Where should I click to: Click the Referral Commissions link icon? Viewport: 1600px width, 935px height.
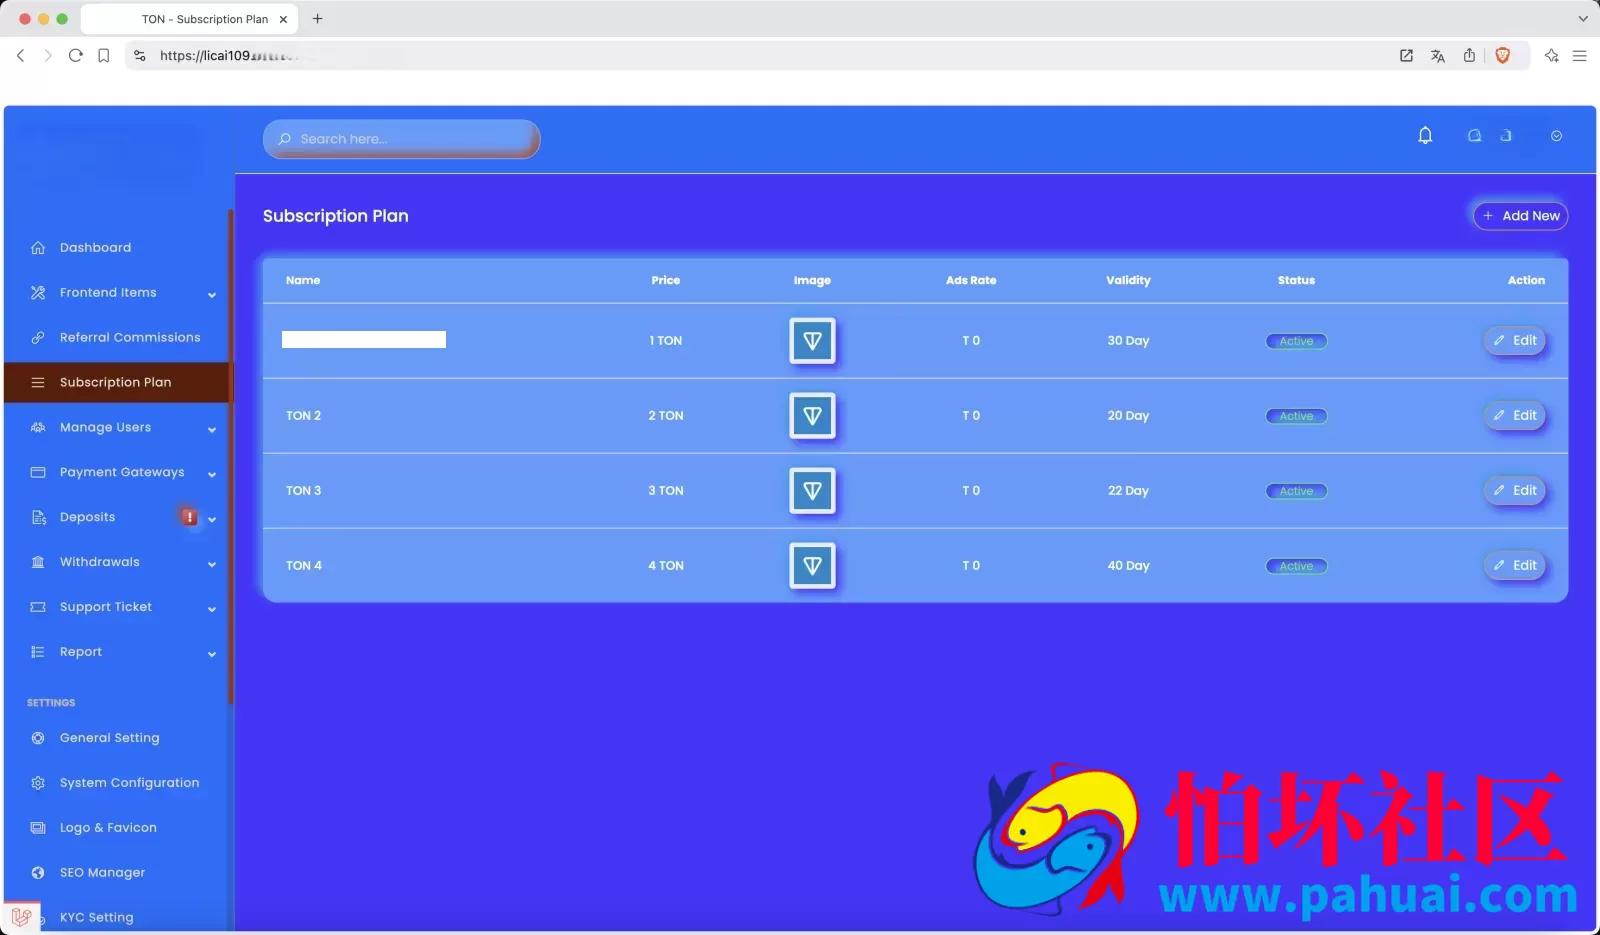pyautogui.click(x=38, y=338)
